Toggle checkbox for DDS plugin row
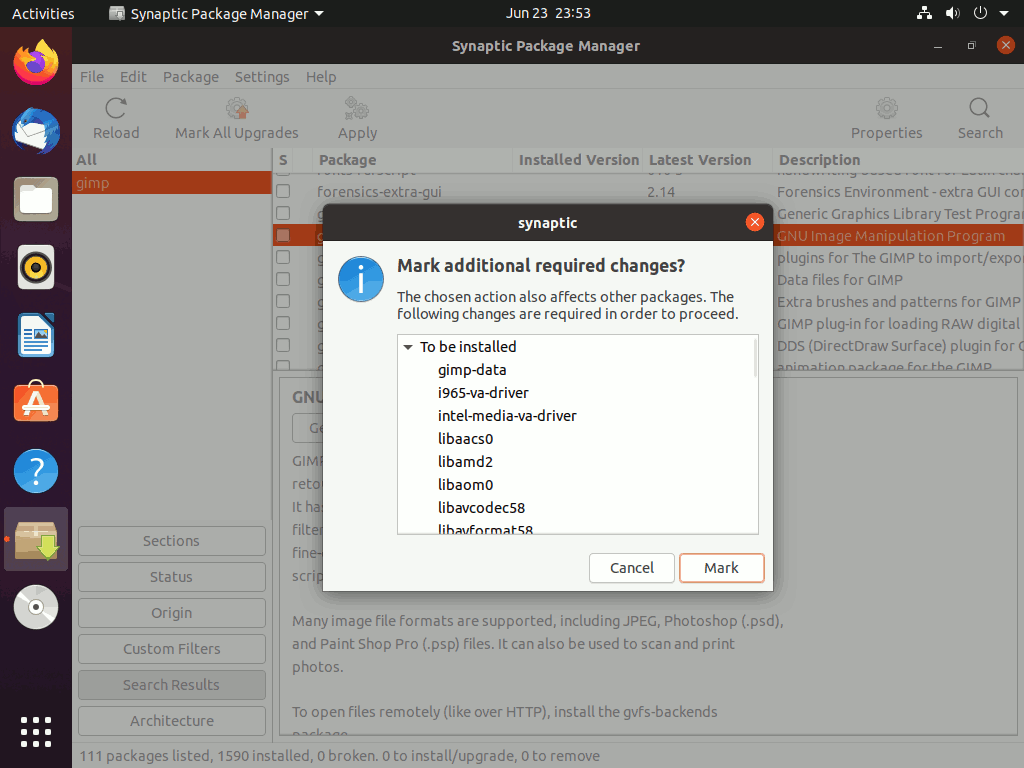Viewport: 1024px width, 768px height. (x=283, y=345)
